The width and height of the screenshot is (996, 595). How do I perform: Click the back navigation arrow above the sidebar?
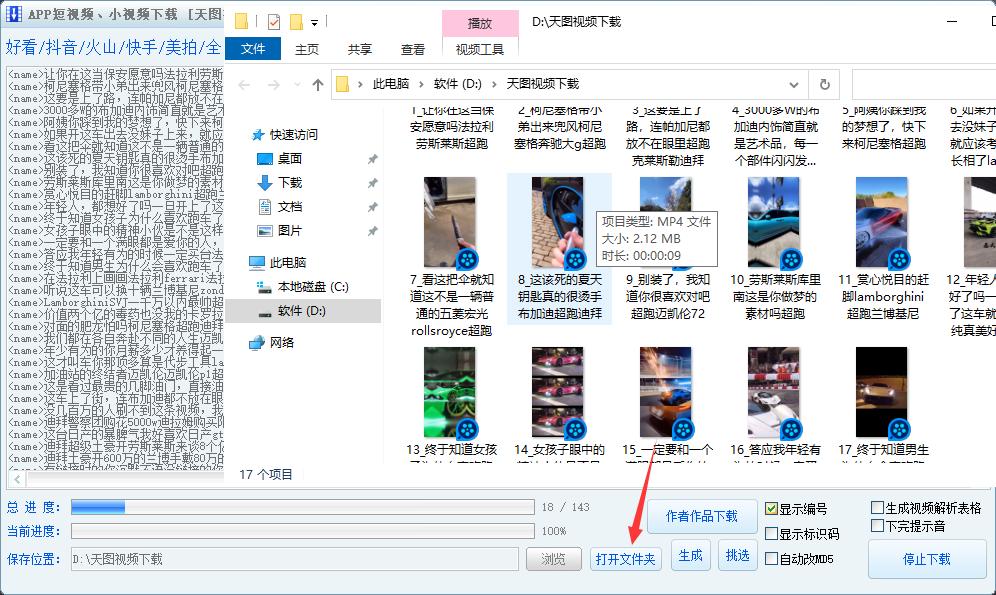243,84
